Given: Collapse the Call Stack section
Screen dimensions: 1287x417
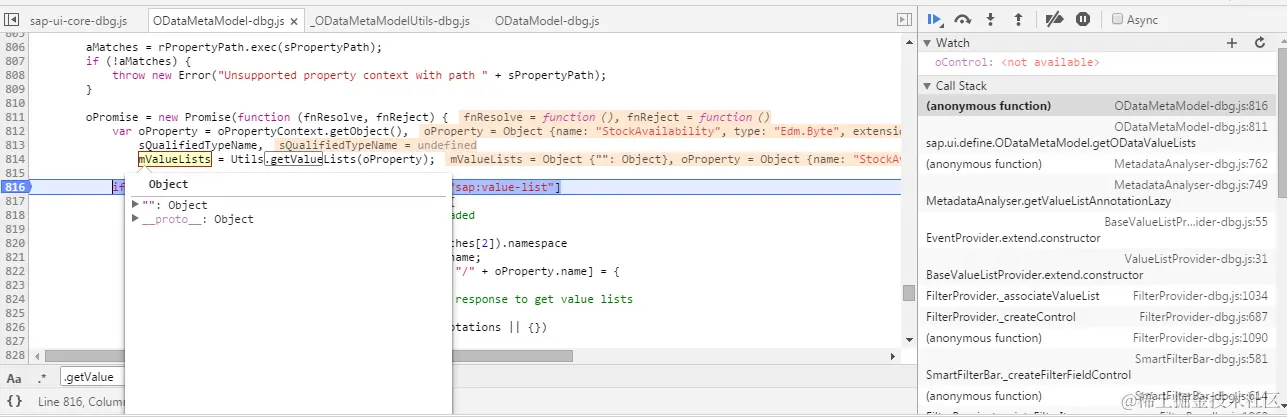Looking at the screenshot, I should click(x=927, y=86).
